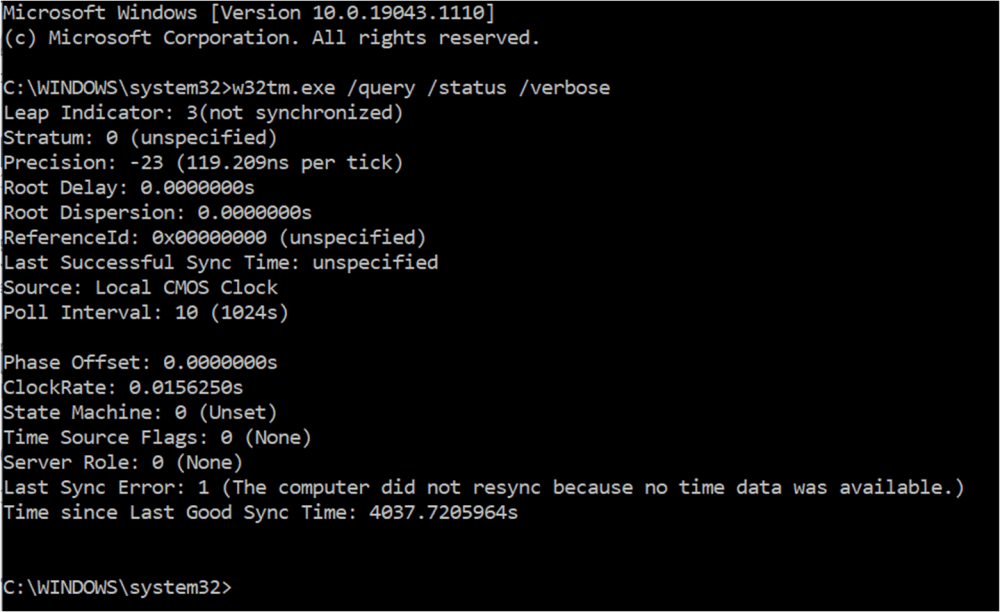Click the Poll Interval 10 (1024s) line

(146, 312)
